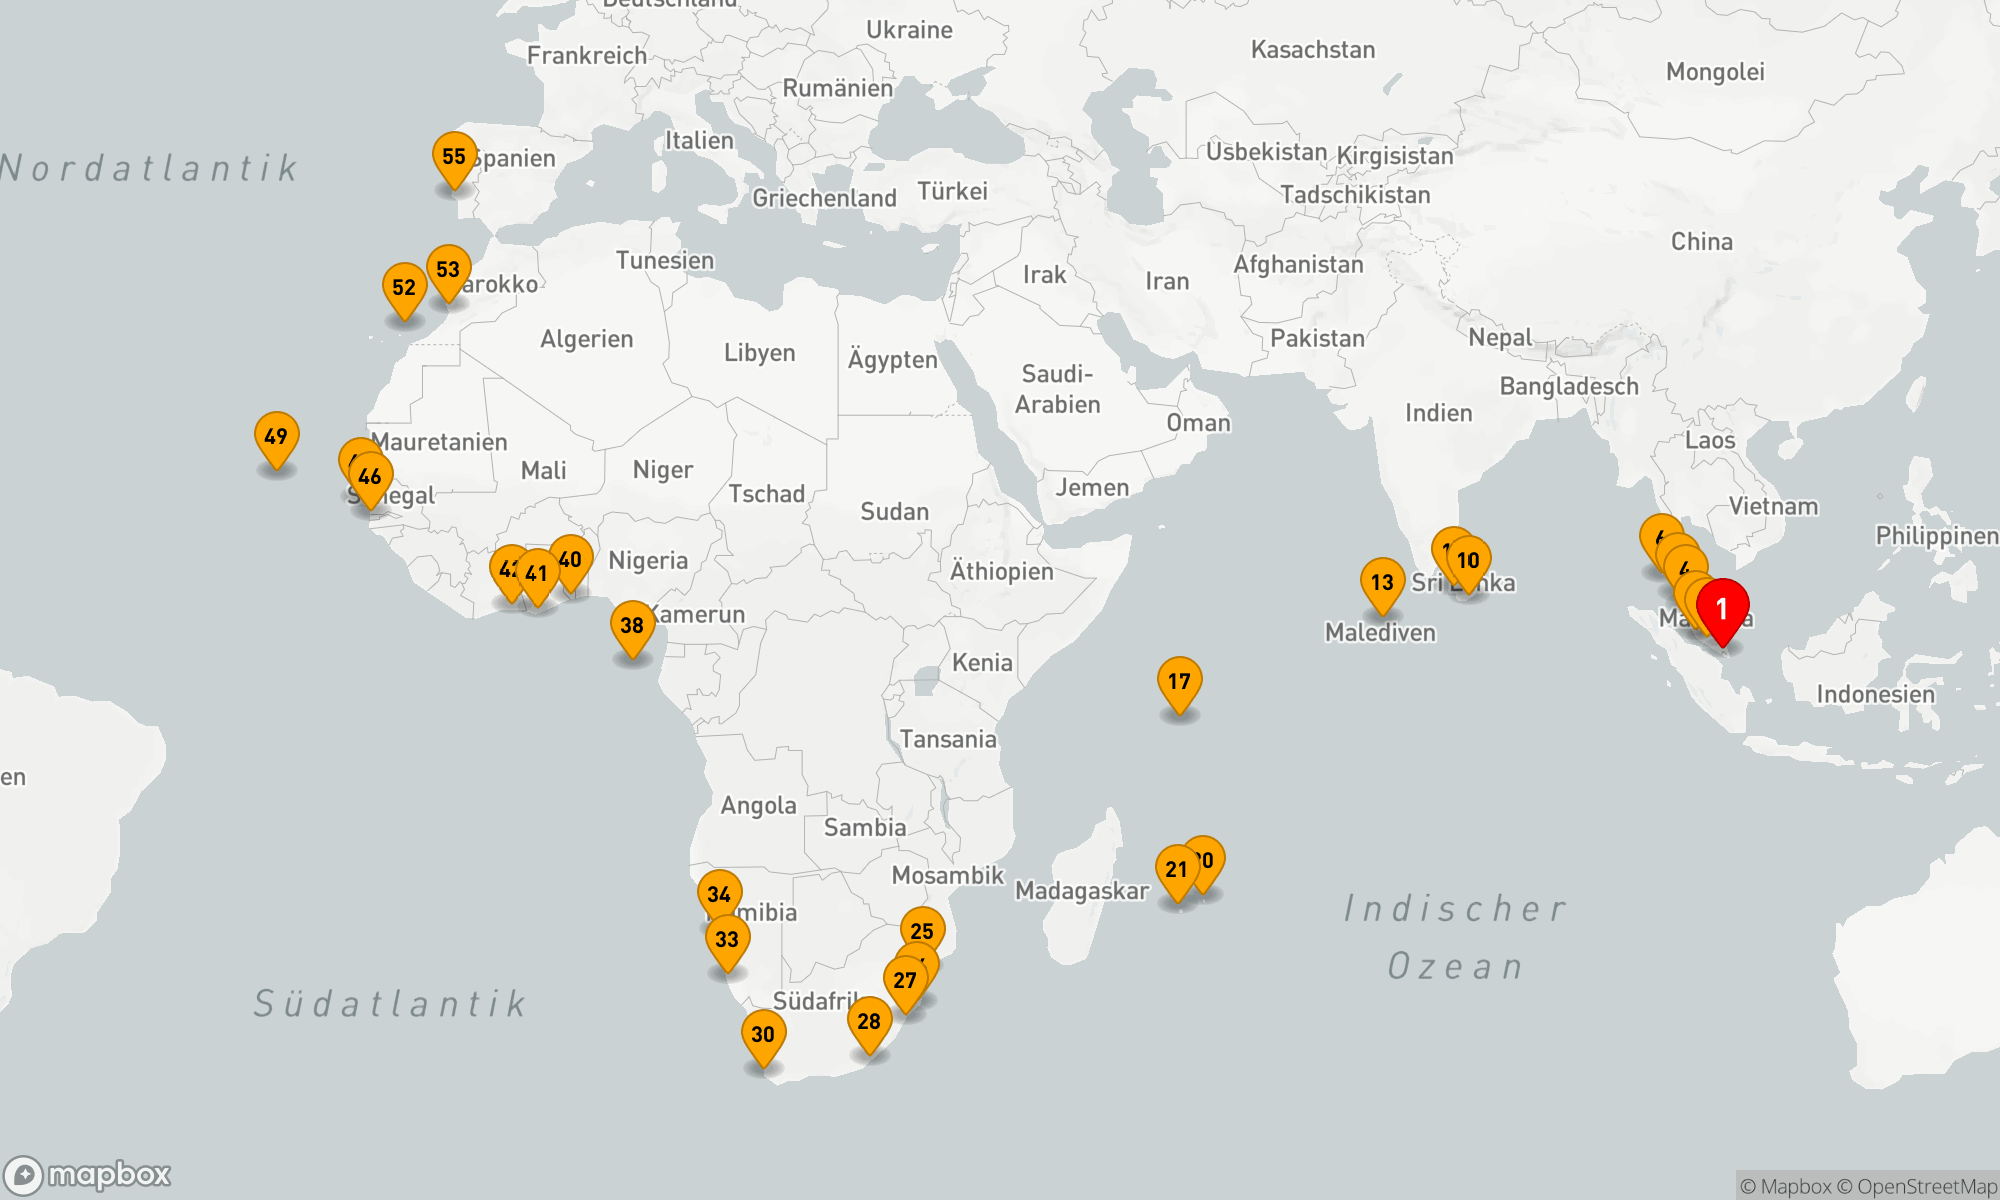Click marker 28 on South African coast

pyautogui.click(x=869, y=1022)
